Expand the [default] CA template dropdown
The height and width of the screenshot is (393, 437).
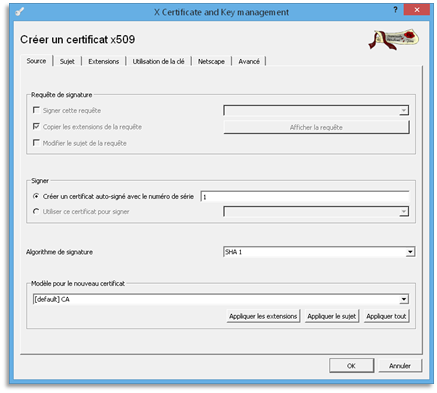[x=221, y=299]
